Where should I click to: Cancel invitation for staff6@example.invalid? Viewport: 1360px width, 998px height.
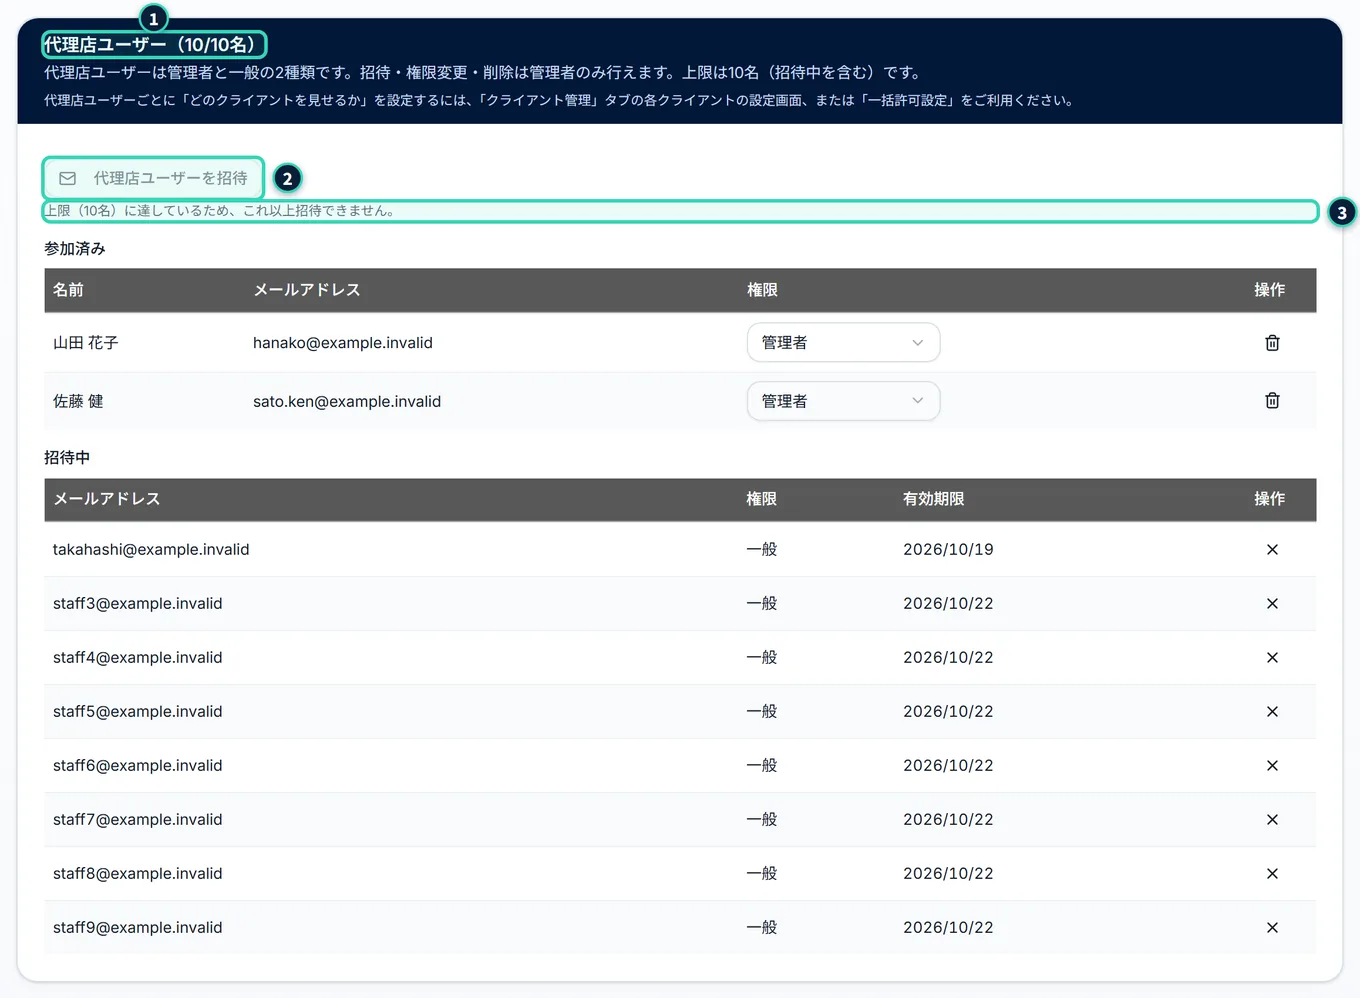[1272, 765]
